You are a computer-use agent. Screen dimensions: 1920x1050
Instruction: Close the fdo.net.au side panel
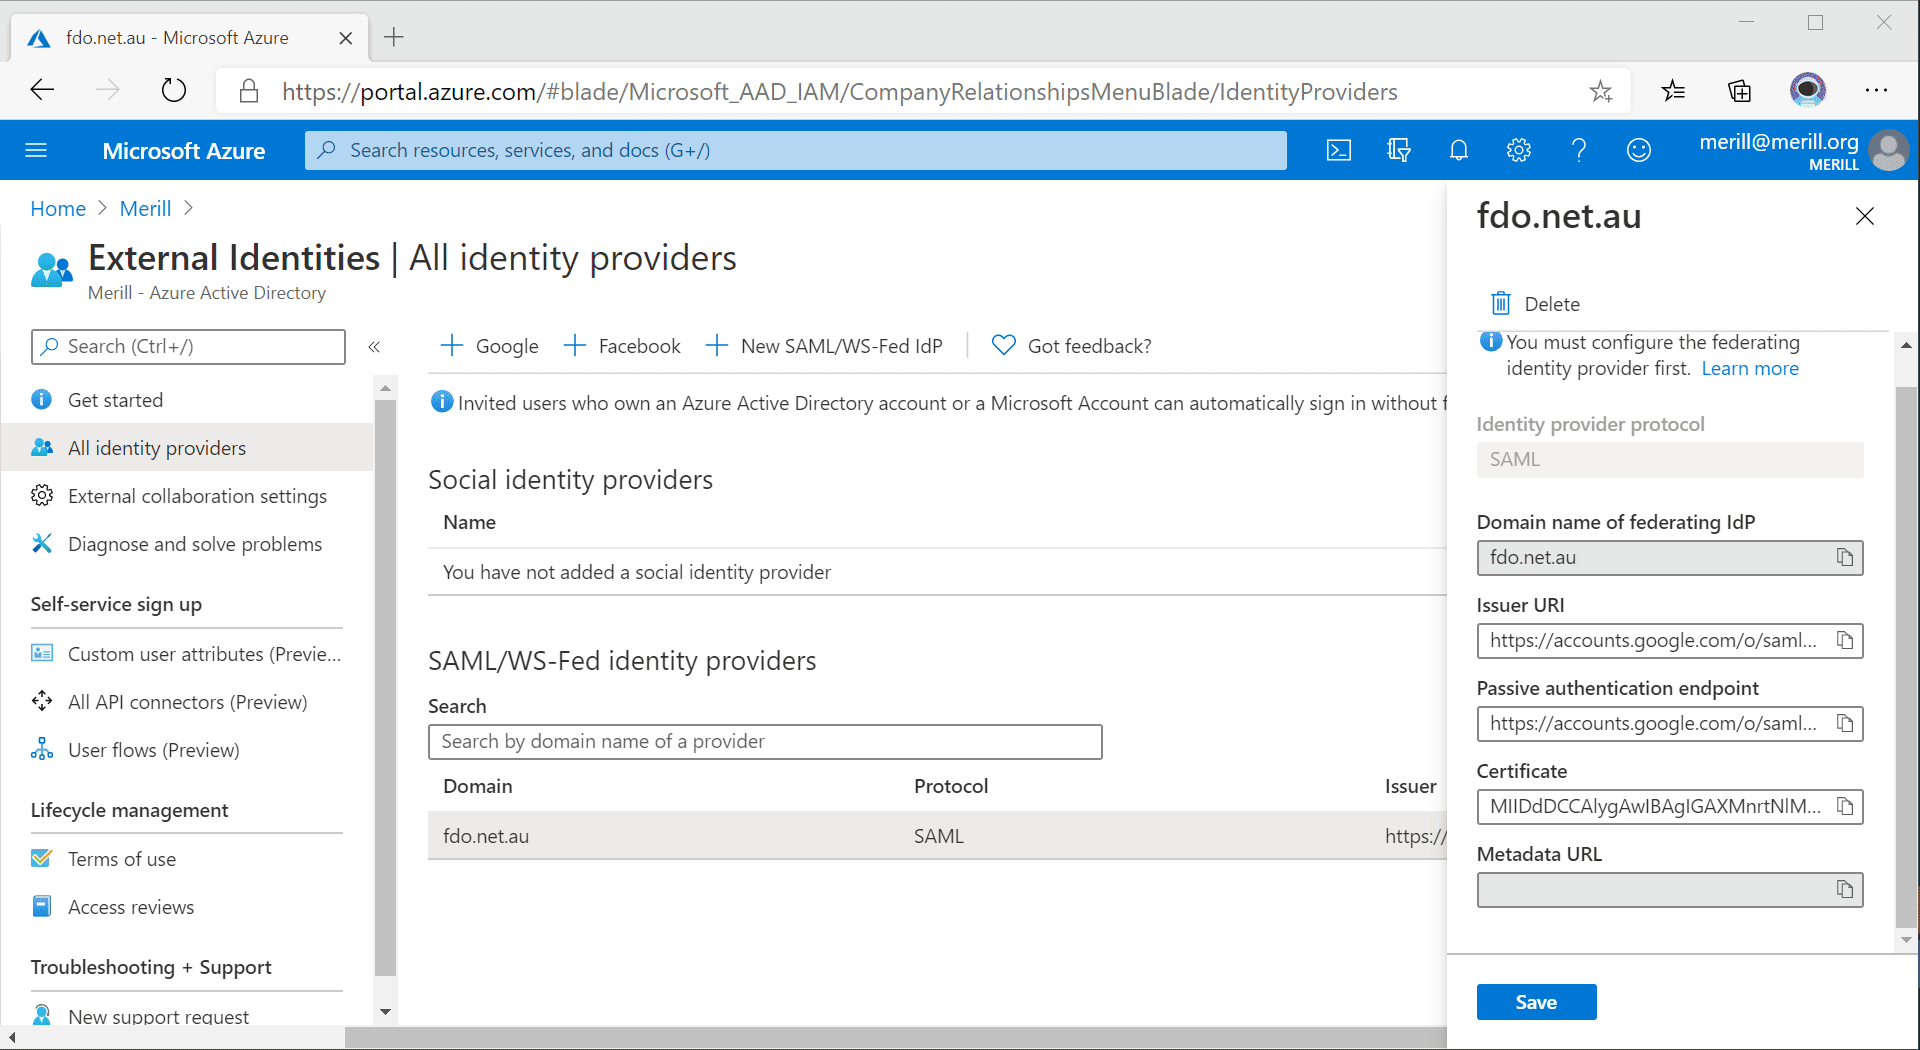(x=1865, y=216)
